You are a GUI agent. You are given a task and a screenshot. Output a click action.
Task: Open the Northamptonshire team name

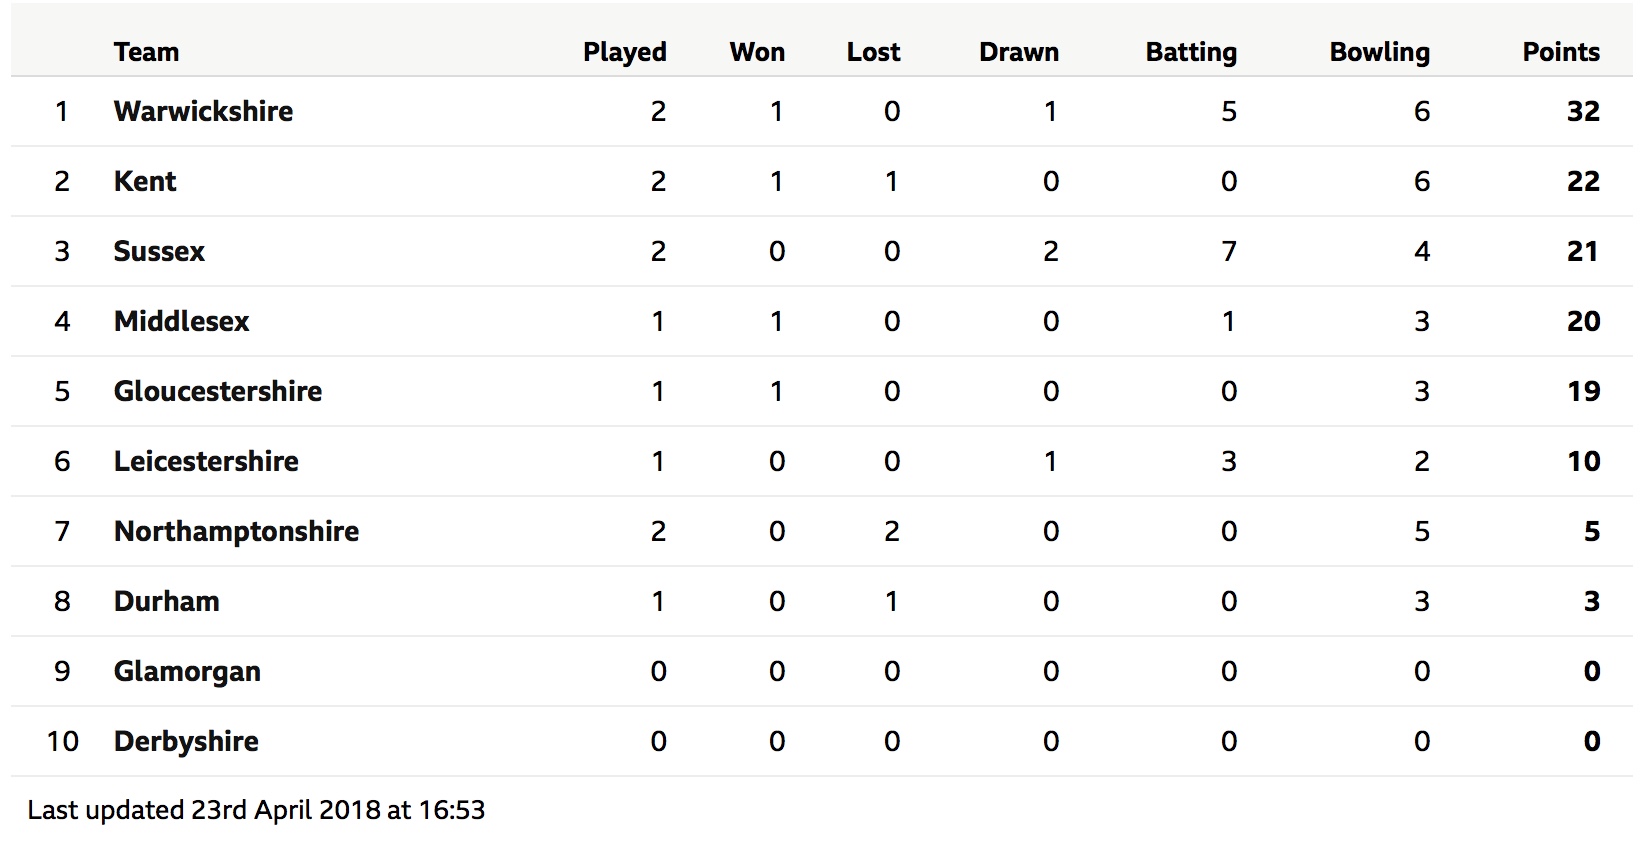236,531
